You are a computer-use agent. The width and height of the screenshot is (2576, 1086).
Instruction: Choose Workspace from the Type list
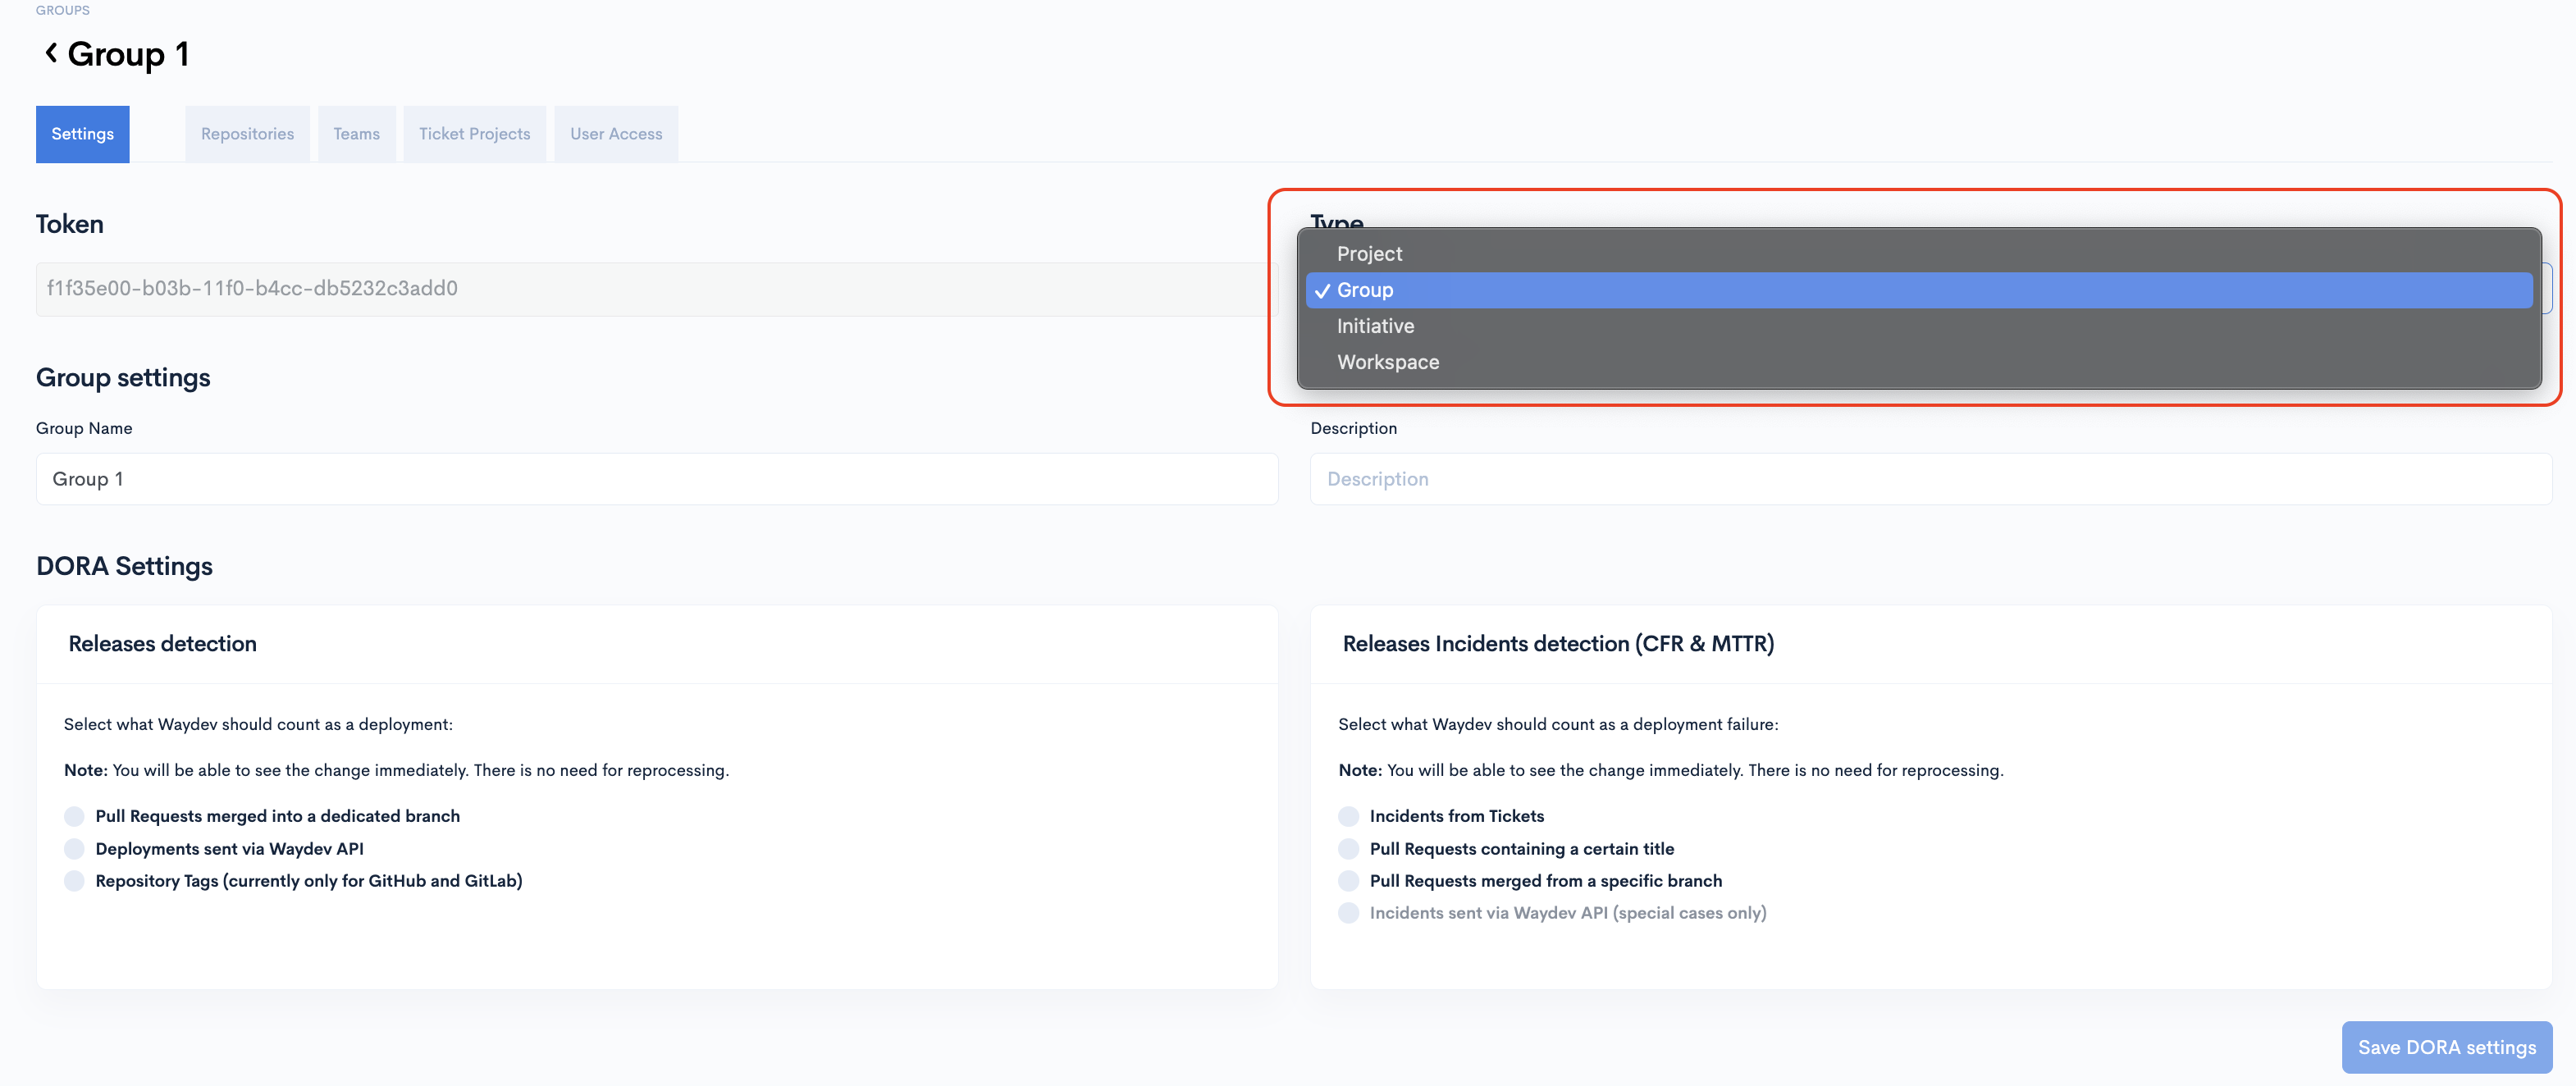pyautogui.click(x=1388, y=362)
